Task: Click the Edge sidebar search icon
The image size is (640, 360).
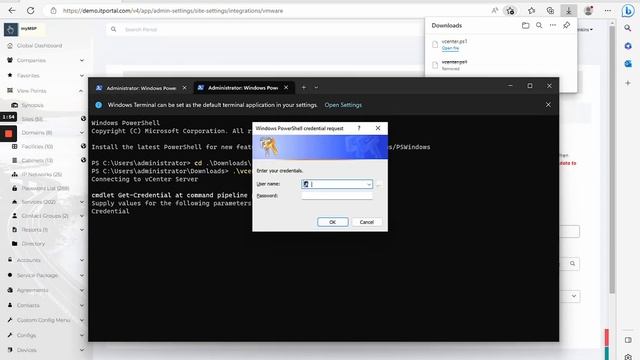Action: [628, 28]
